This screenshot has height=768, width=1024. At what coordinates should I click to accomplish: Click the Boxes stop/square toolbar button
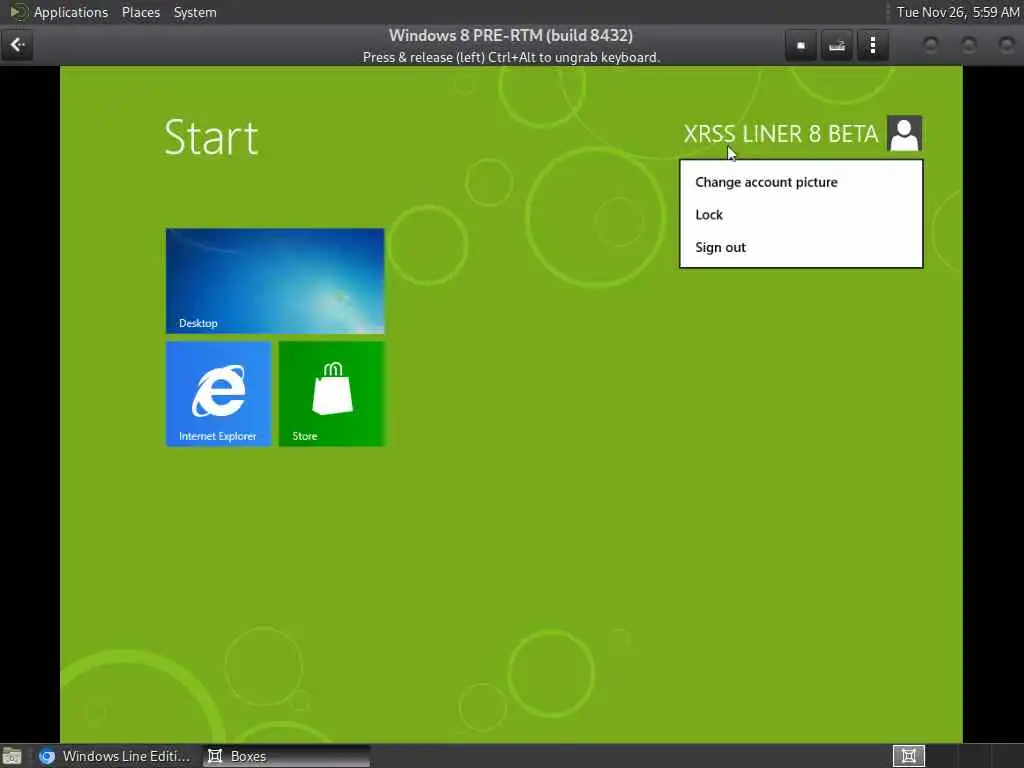(801, 46)
